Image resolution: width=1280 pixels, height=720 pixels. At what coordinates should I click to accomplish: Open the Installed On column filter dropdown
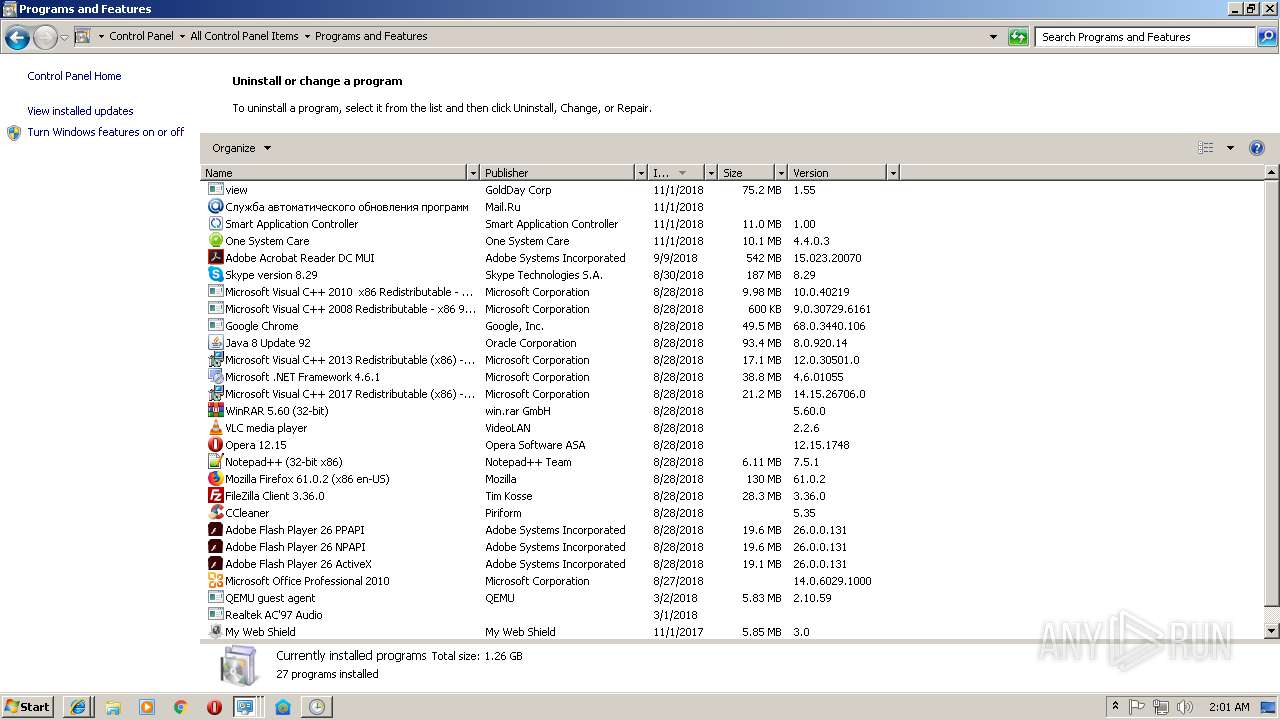pos(711,173)
